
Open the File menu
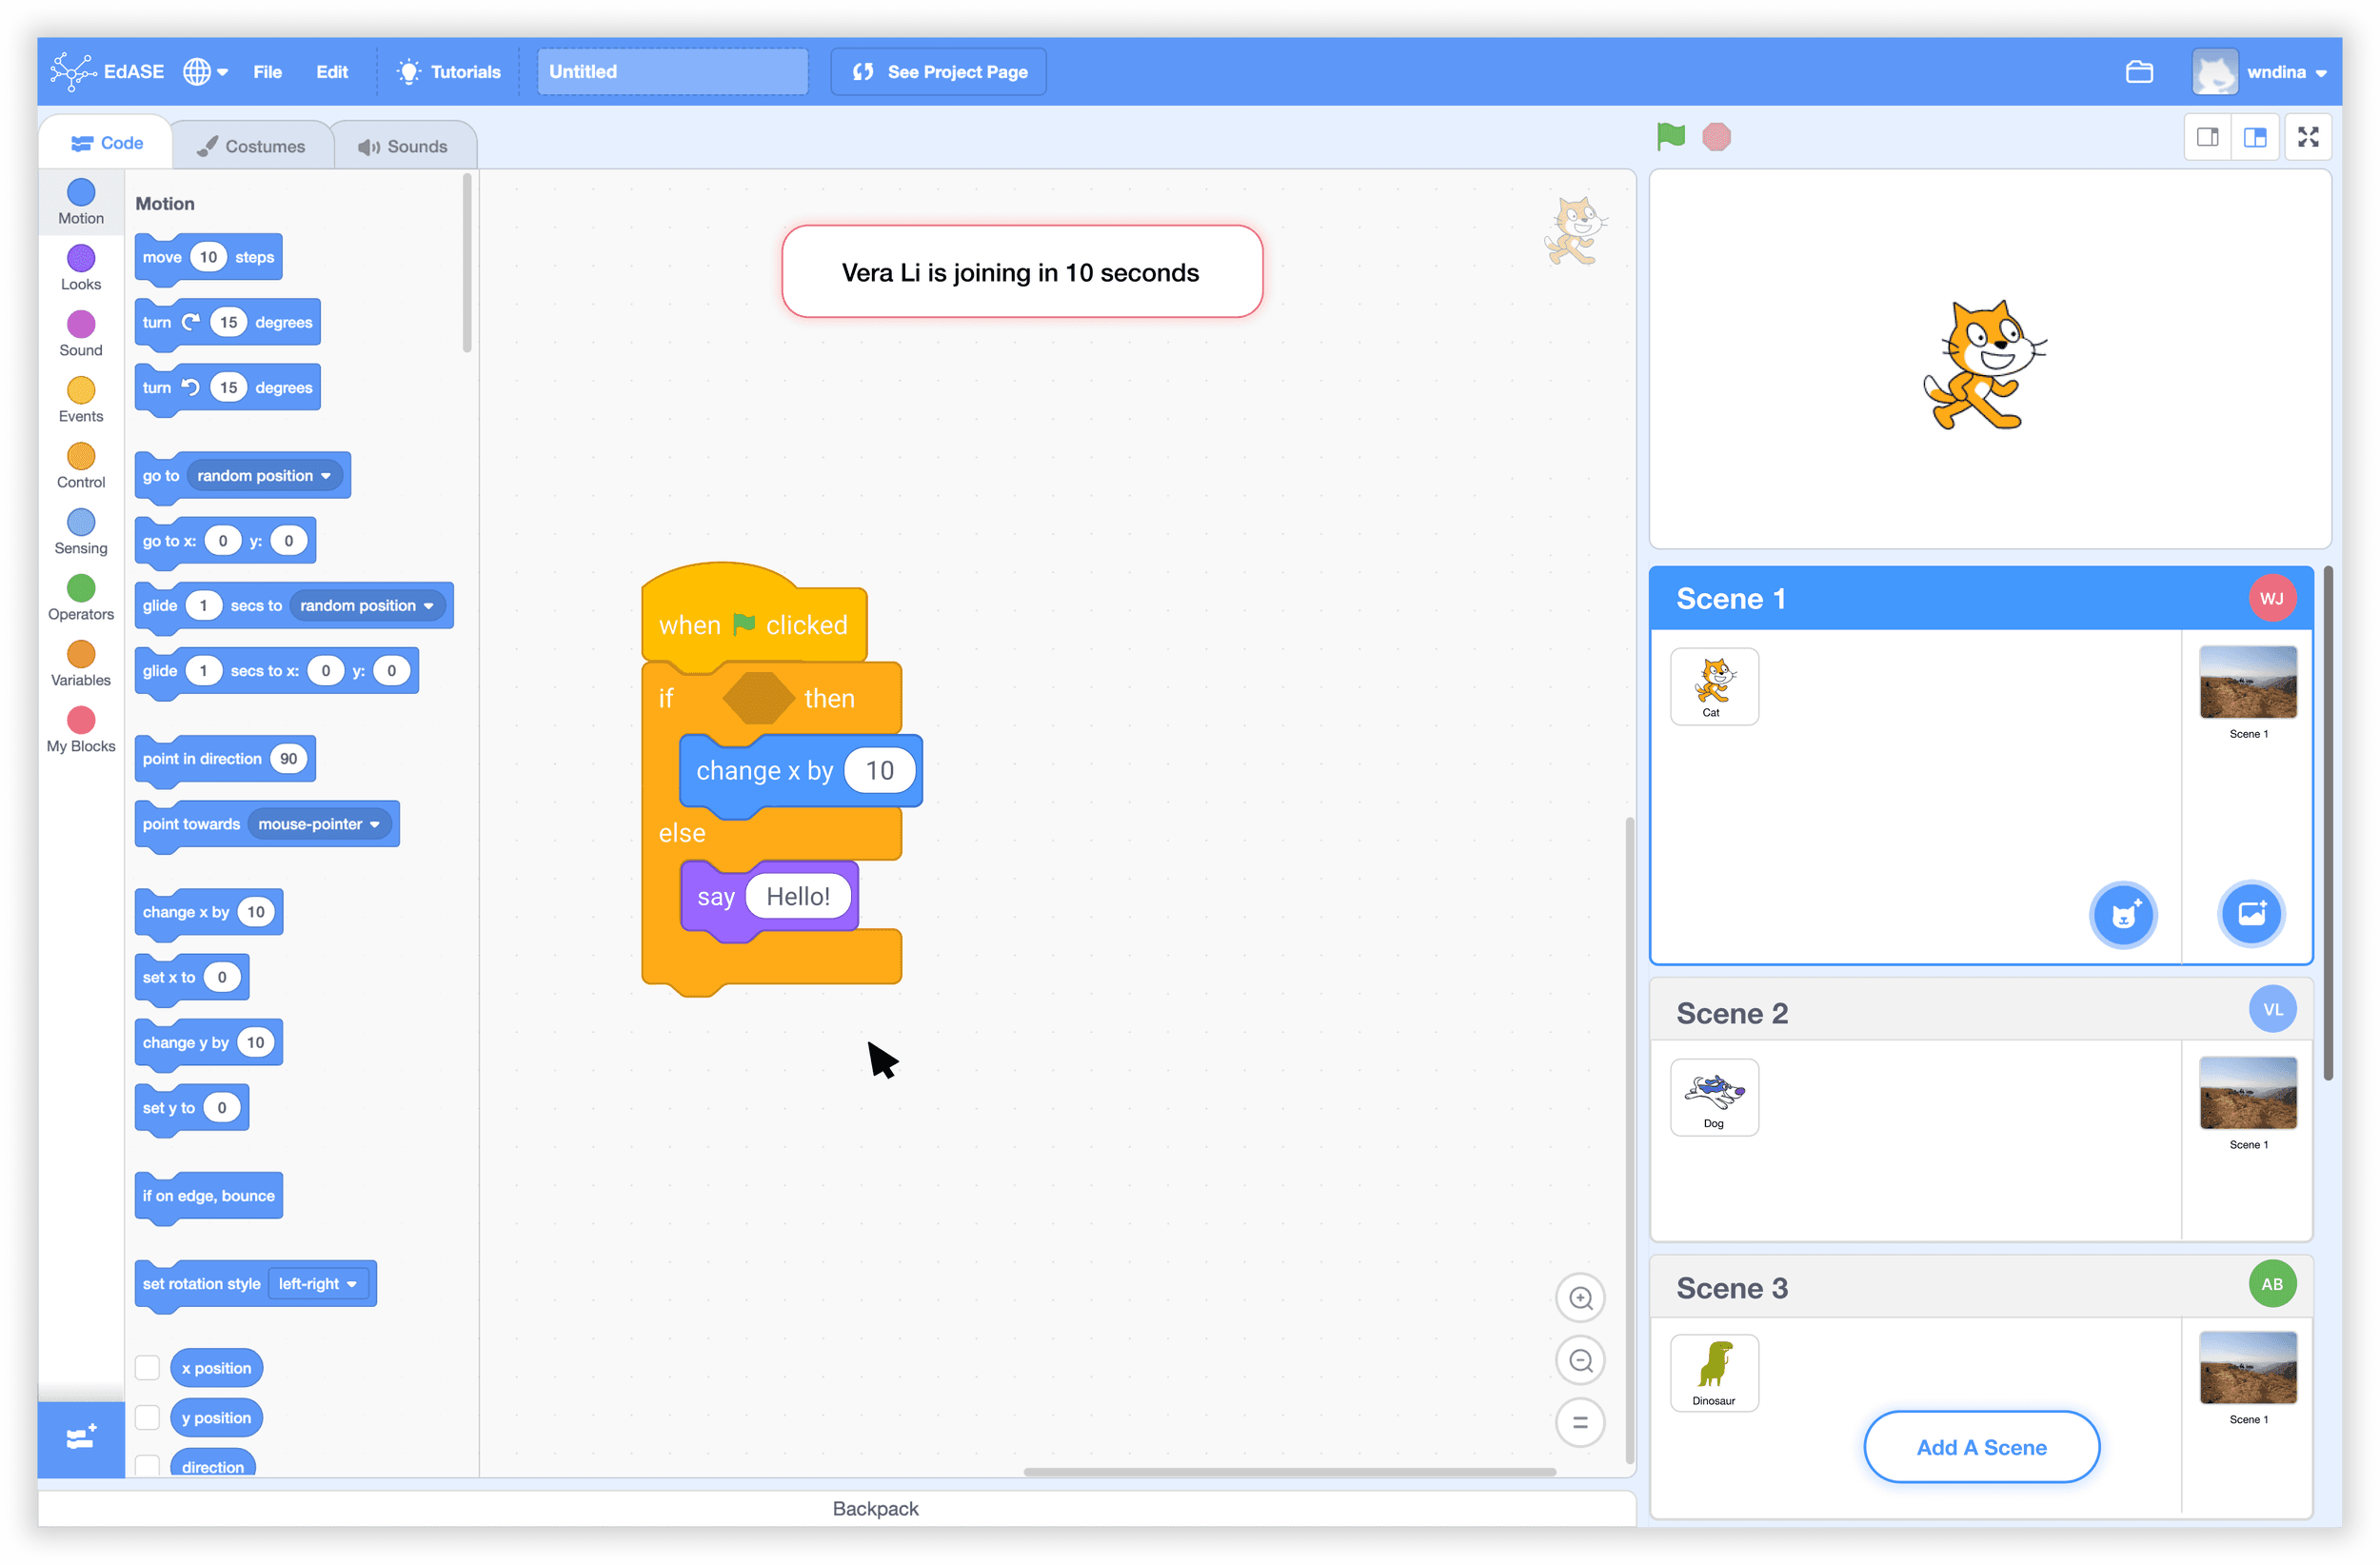[x=267, y=72]
